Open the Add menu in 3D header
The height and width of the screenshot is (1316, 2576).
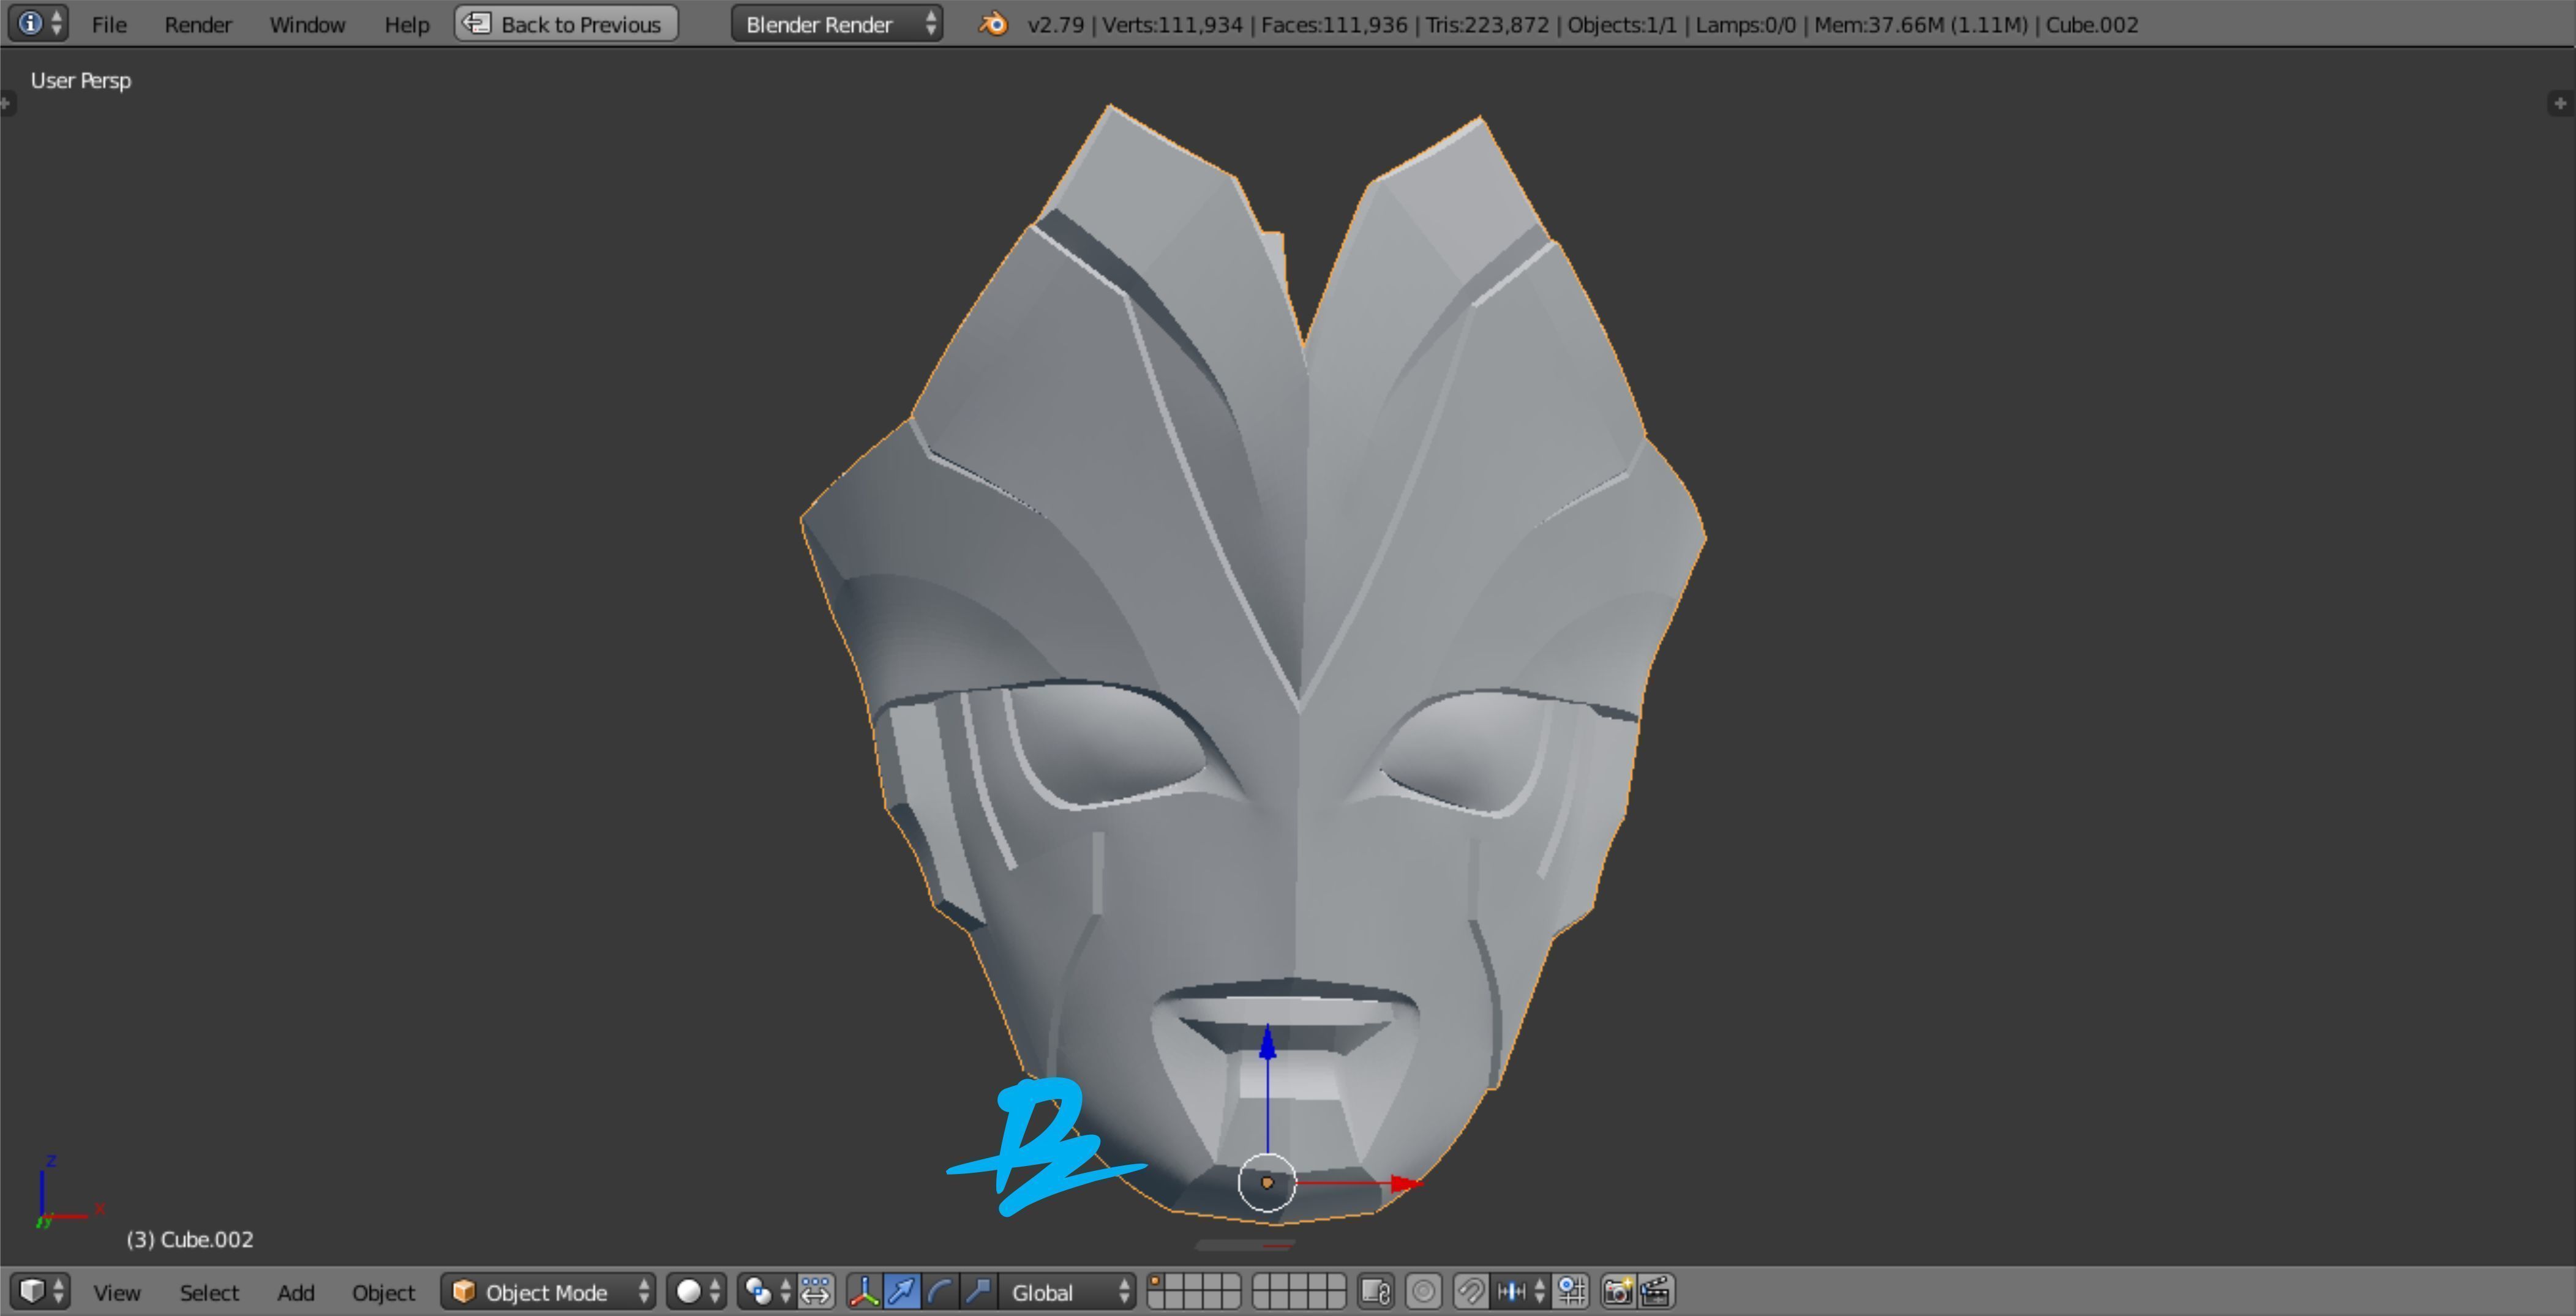pos(296,1292)
